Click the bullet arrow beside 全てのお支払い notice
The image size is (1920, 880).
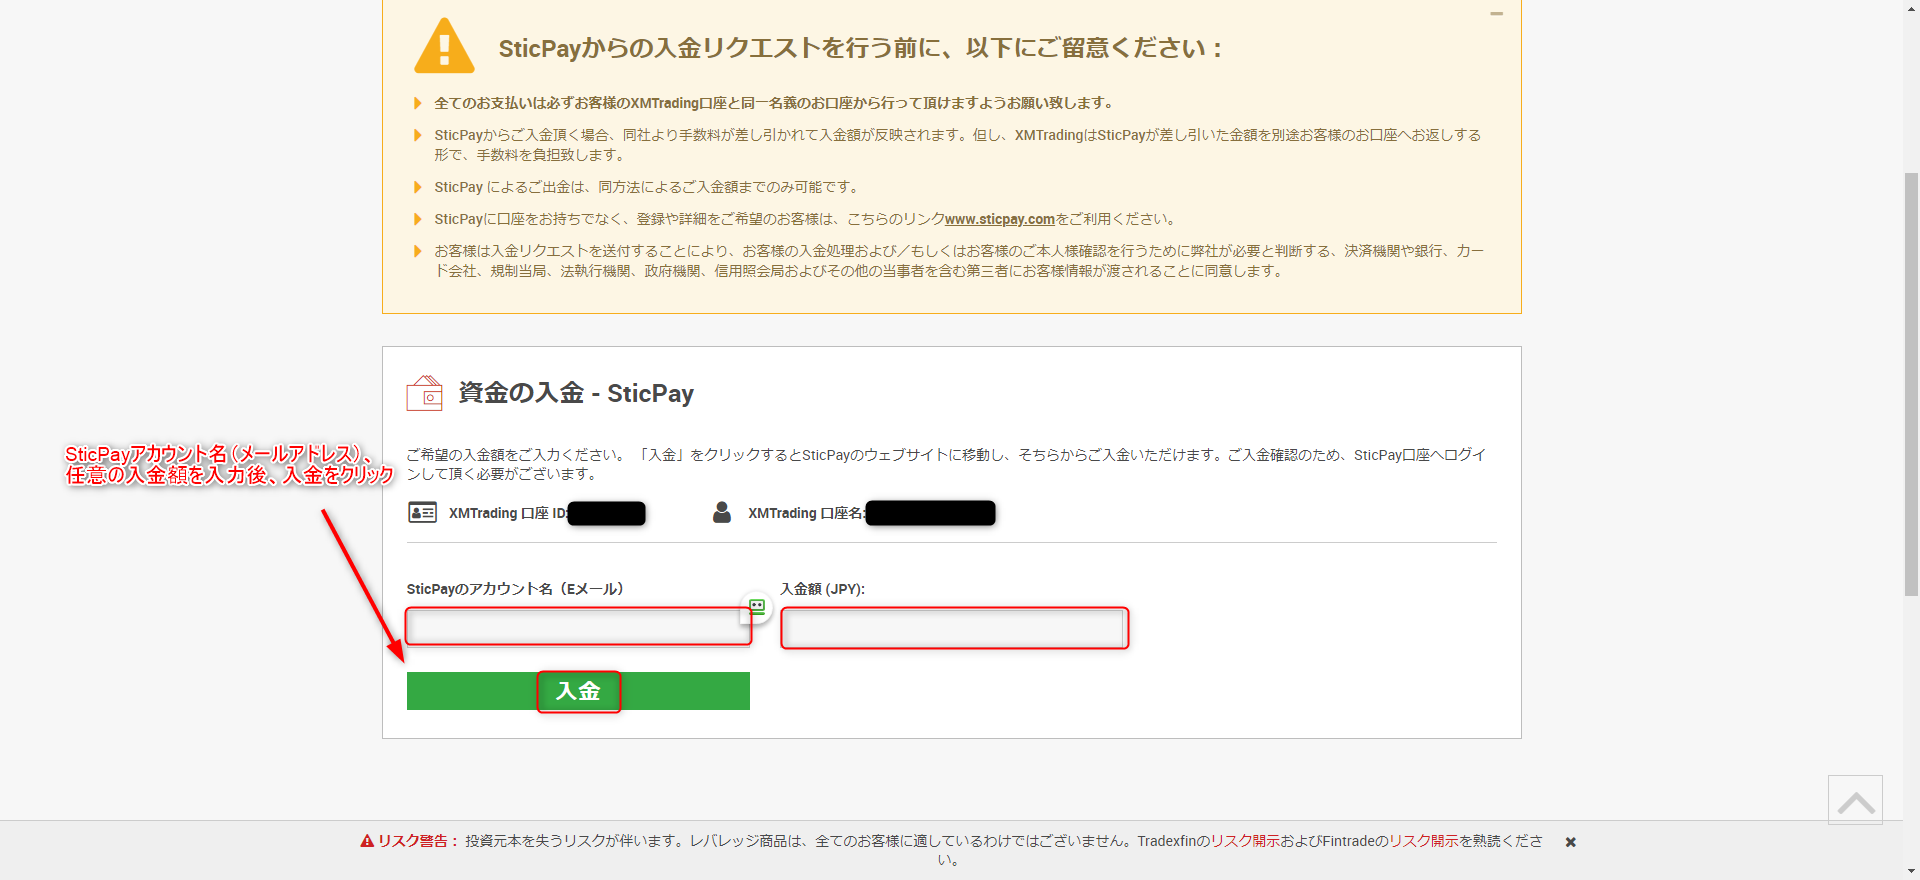(x=418, y=103)
